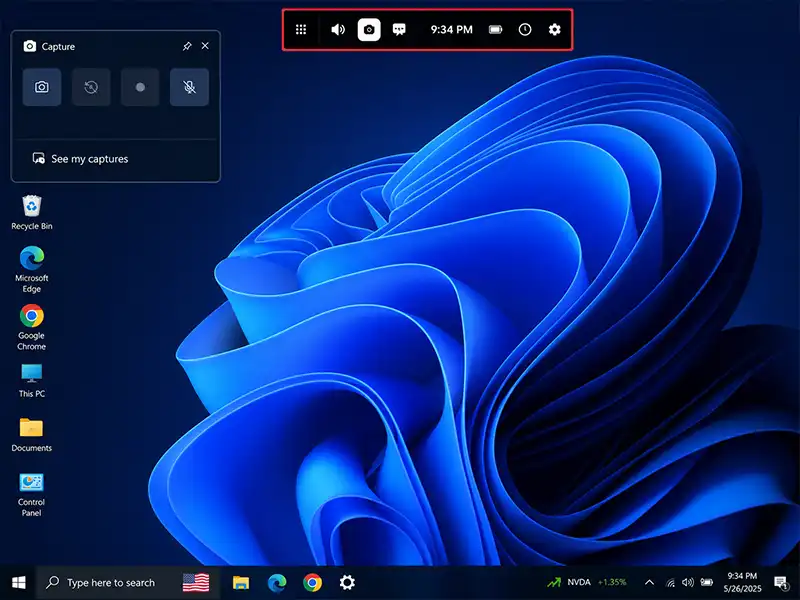Take a screenshot with the camera button
The width and height of the screenshot is (800, 600).
[42, 87]
